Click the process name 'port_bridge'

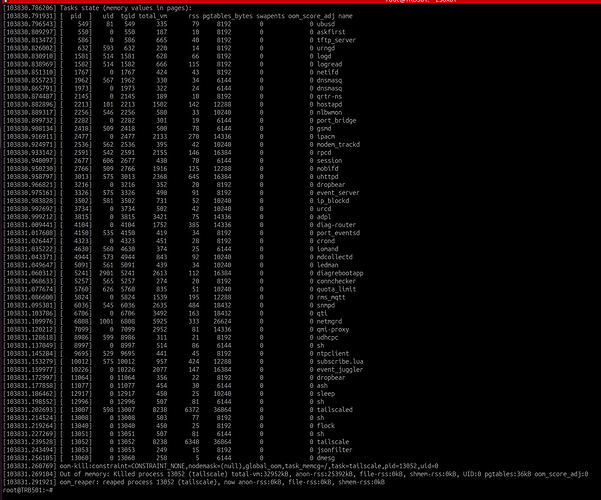(x=337, y=121)
